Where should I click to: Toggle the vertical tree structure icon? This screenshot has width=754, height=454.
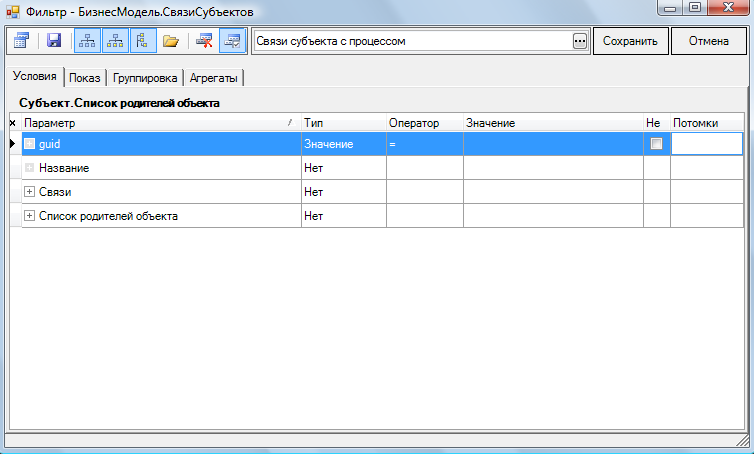142,41
